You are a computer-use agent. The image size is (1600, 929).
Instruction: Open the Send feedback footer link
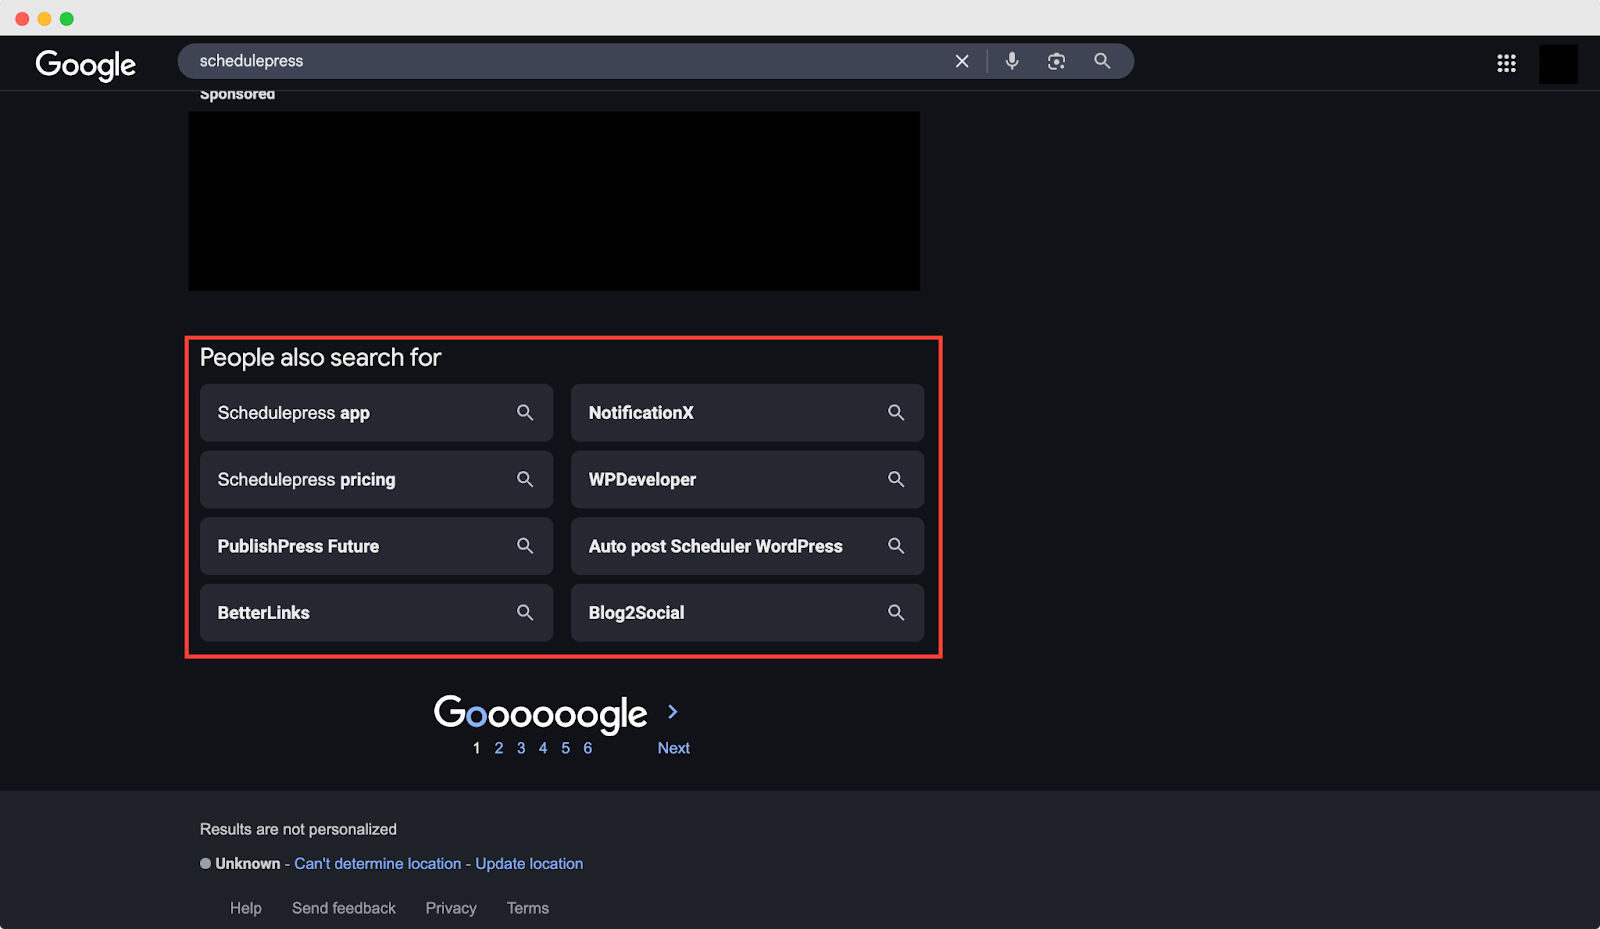pos(344,908)
